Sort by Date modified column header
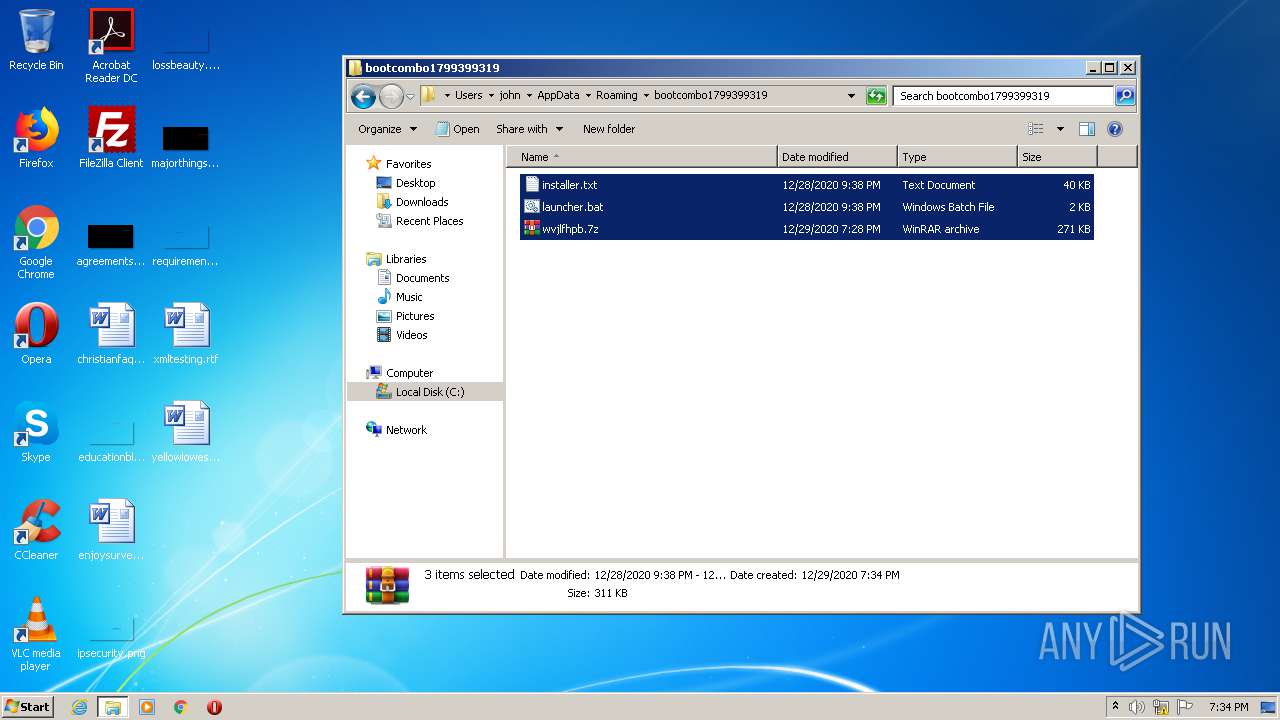Screen dimensions: 1280x720 pos(837,157)
